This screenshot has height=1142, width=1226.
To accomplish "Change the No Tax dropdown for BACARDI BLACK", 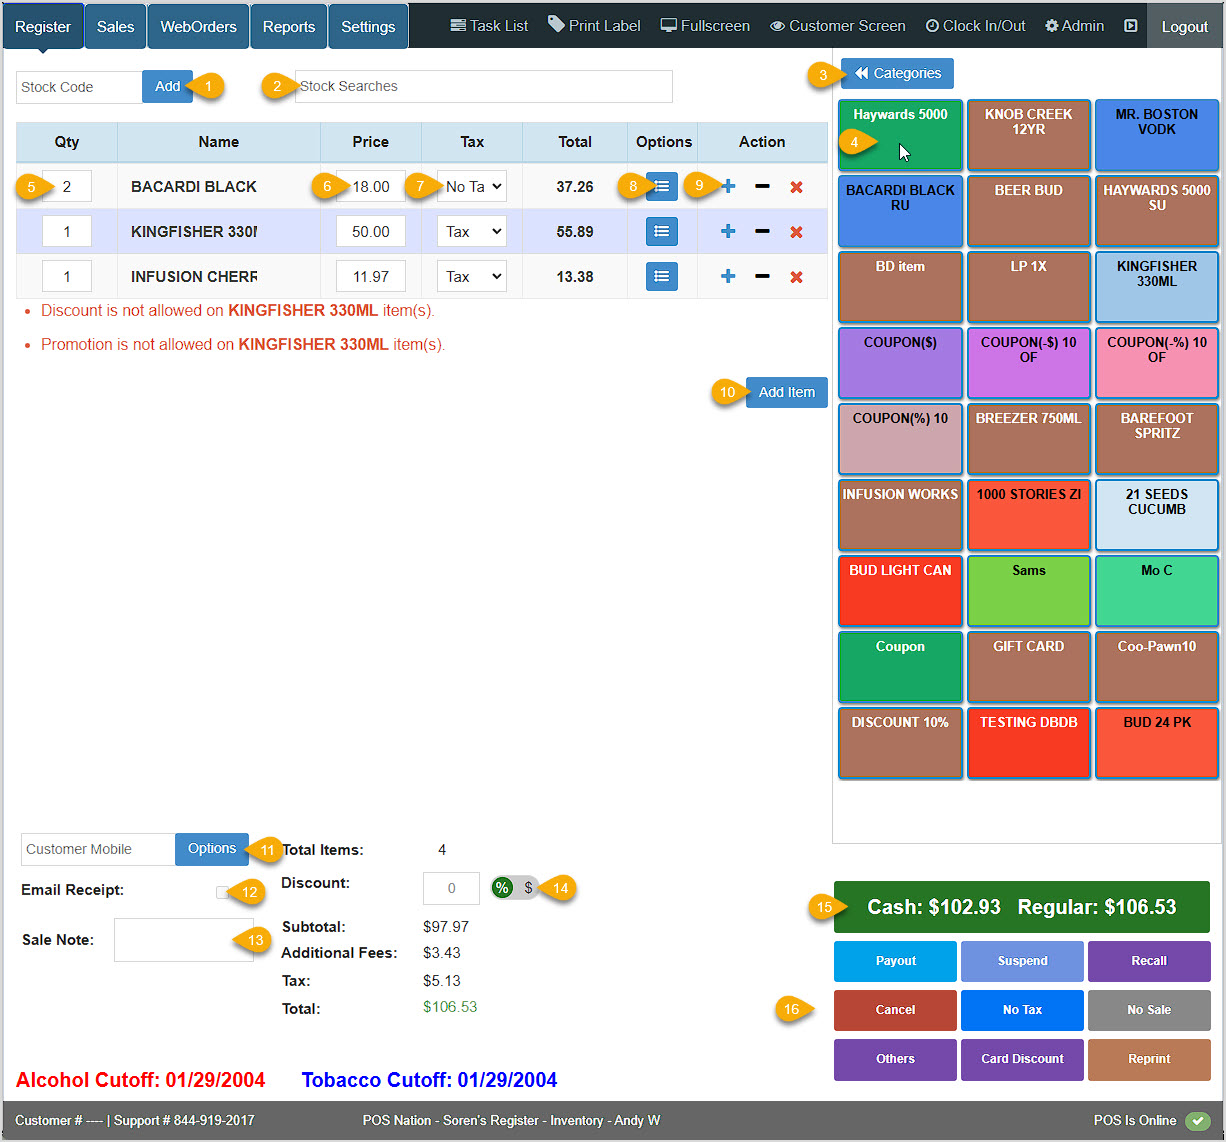I will tap(471, 186).
